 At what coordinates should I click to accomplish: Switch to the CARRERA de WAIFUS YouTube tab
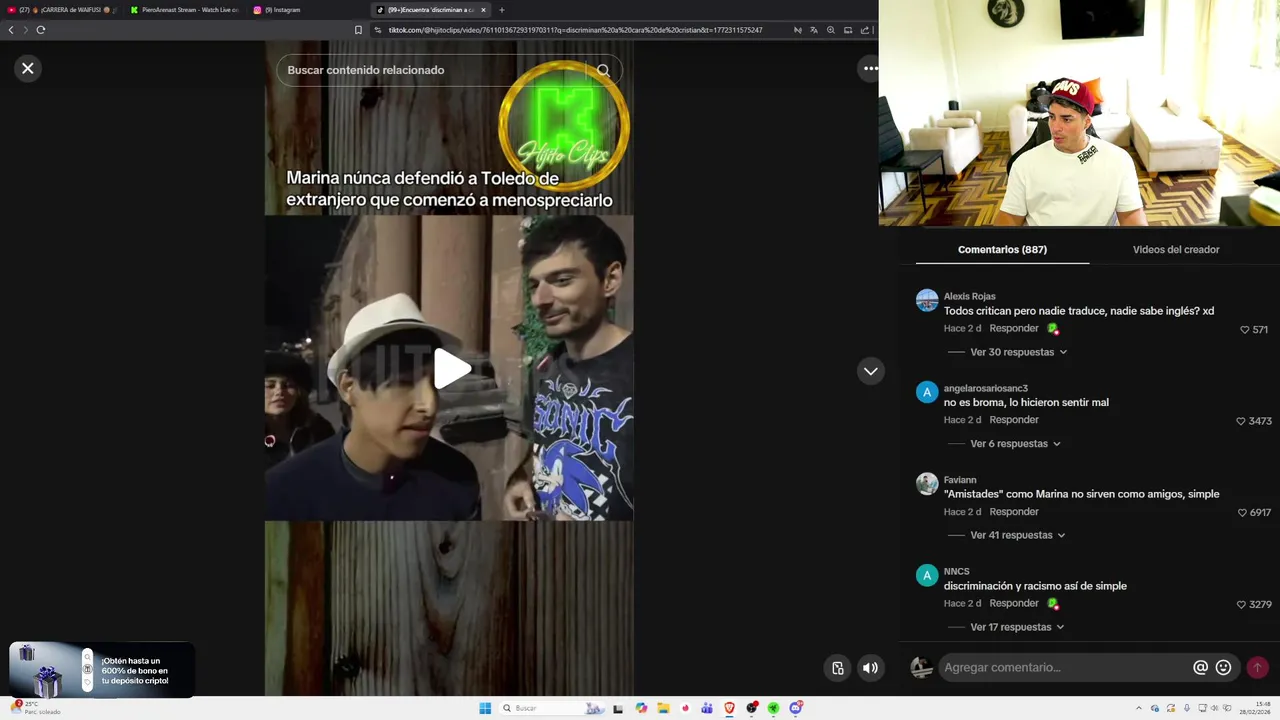click(62, 10)
